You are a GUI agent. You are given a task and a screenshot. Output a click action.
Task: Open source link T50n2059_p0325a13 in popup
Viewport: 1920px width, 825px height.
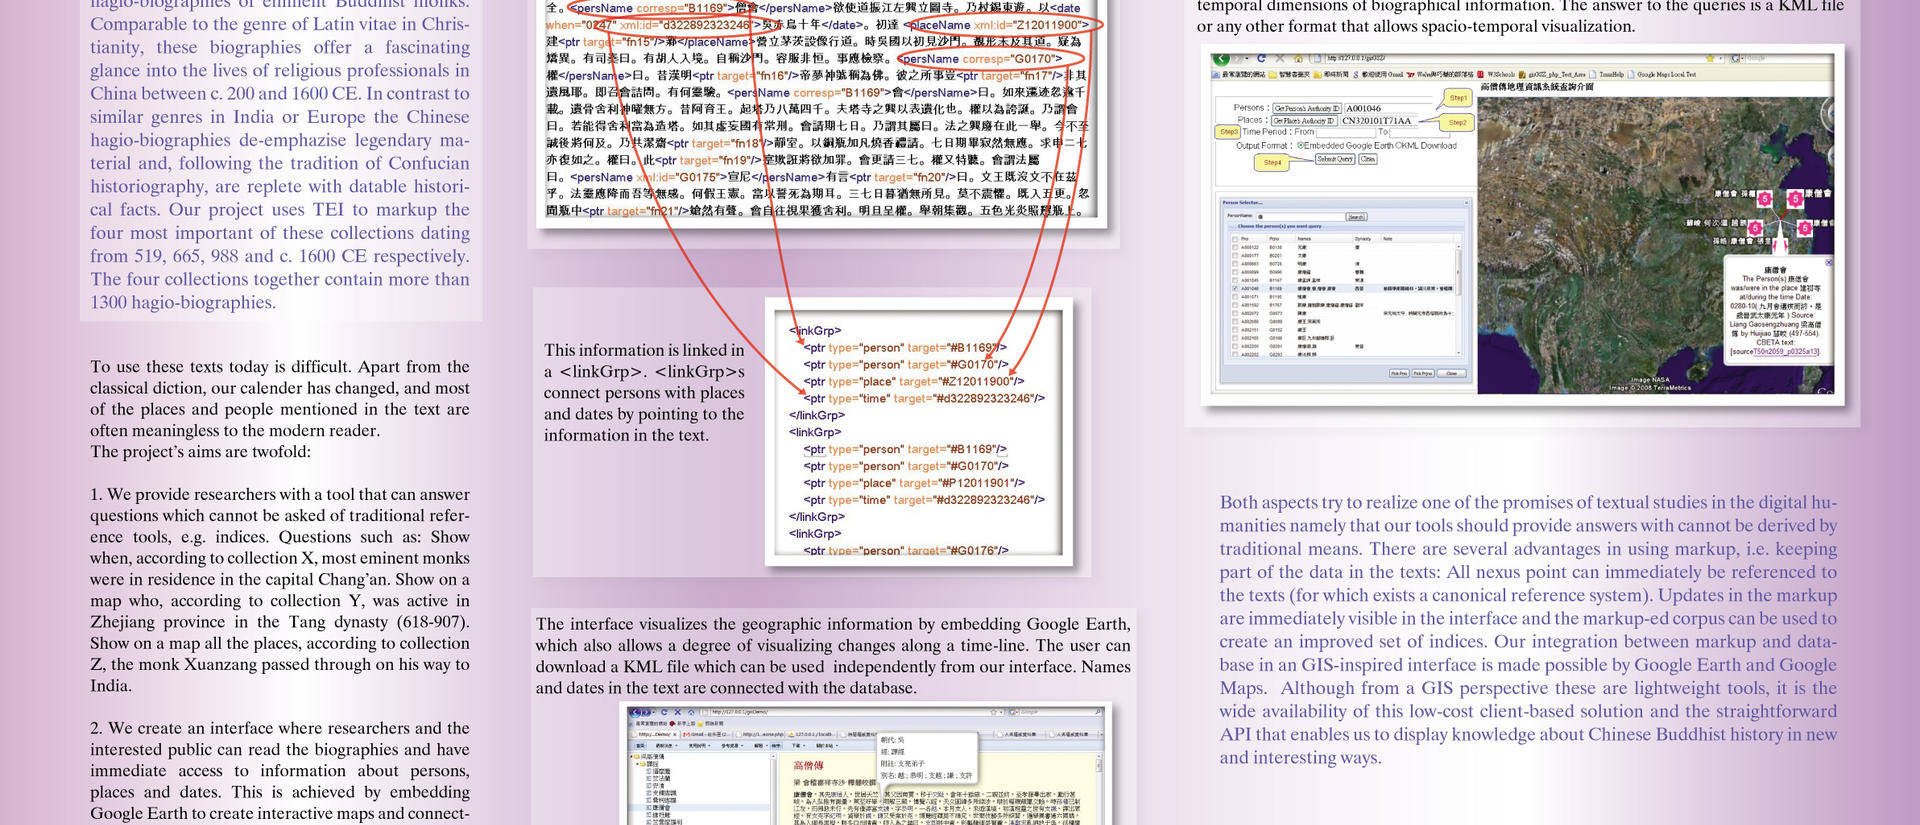[1785, 351]
